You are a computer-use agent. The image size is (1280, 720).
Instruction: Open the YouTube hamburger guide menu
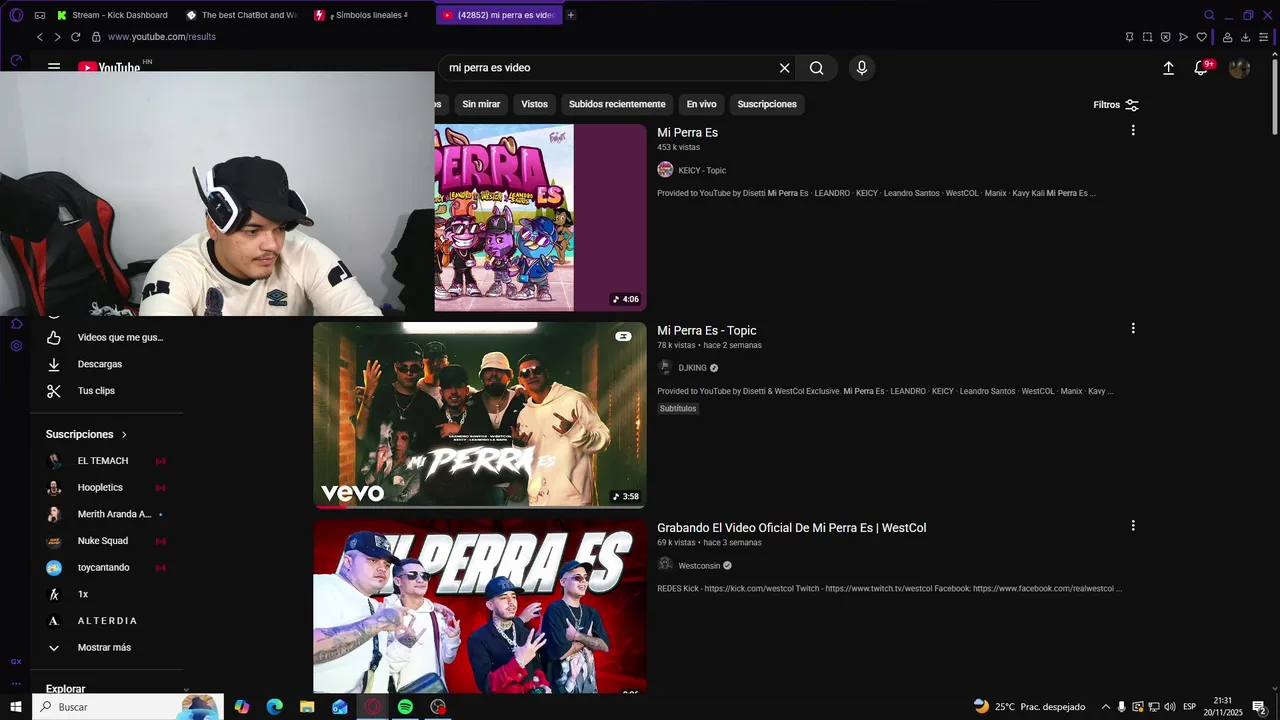click(54, 67)
